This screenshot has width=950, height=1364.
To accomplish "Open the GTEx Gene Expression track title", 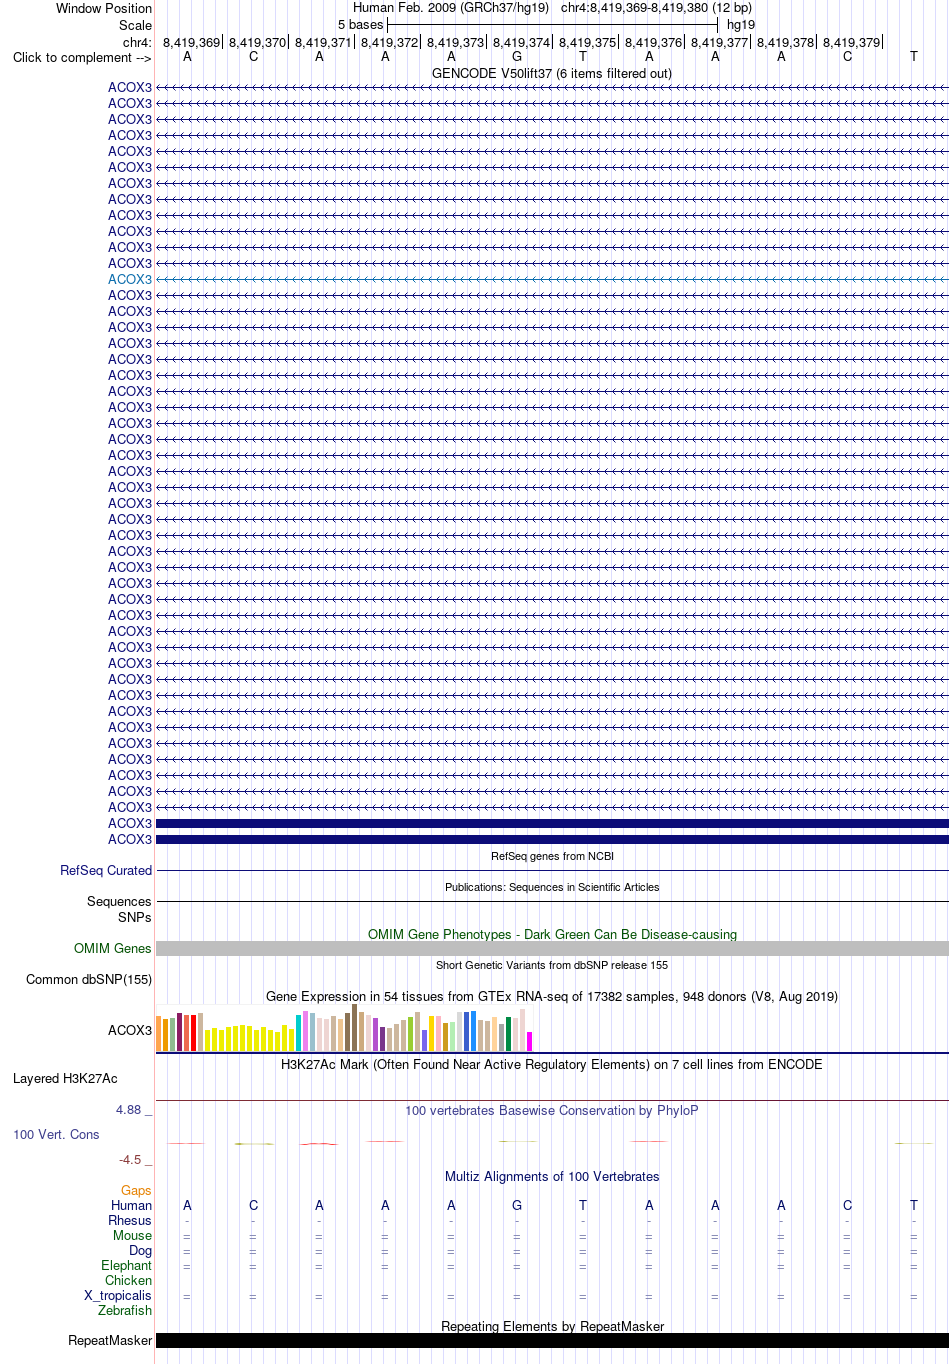I will pyautogui.click(x=552, y=997).
